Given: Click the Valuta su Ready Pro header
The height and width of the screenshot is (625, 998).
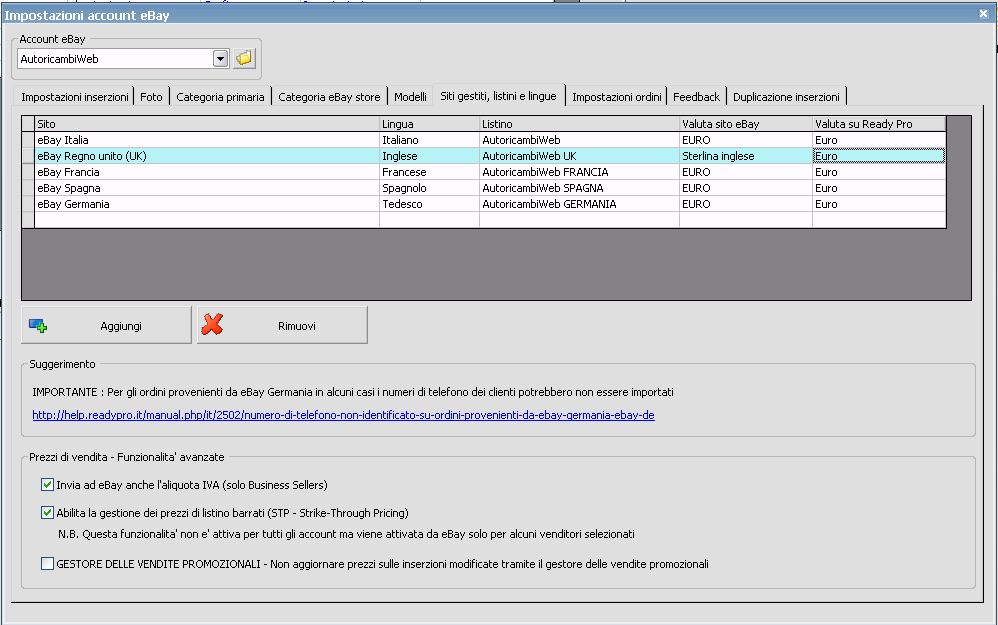Looking at the screenshot, I should (x=879, y=124).
